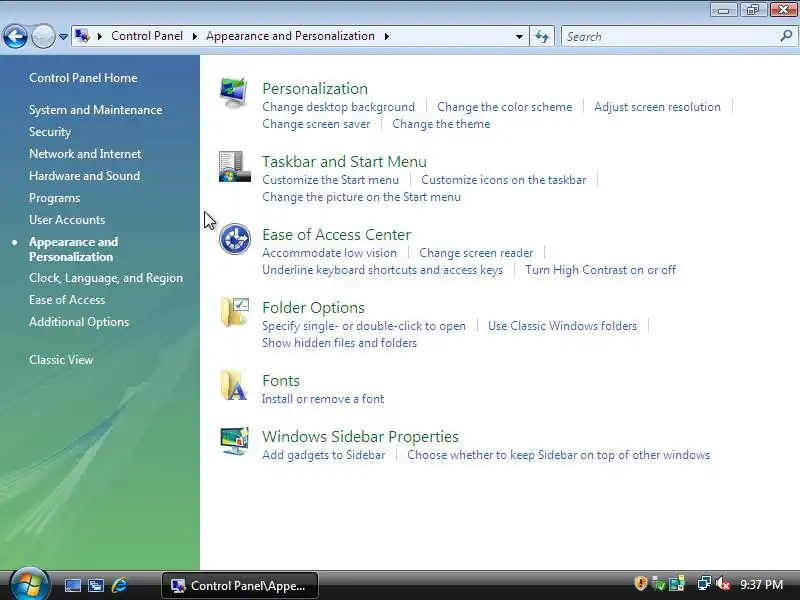Open the Fonts heading

pos(281,381)
